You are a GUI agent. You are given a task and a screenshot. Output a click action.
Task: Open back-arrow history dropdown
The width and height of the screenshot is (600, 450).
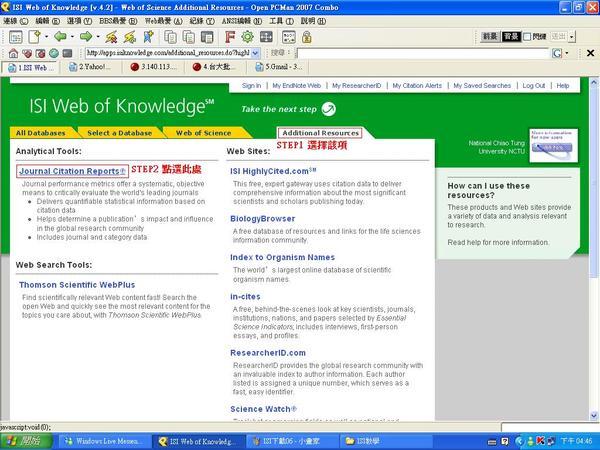coord(72,37)
